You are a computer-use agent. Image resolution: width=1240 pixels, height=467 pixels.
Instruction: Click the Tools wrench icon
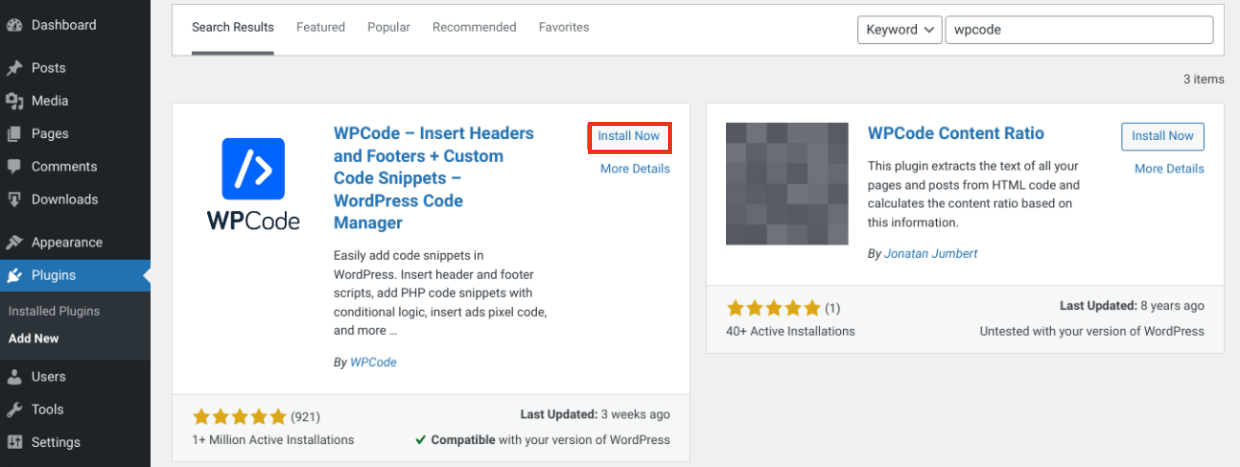(14, 410)
